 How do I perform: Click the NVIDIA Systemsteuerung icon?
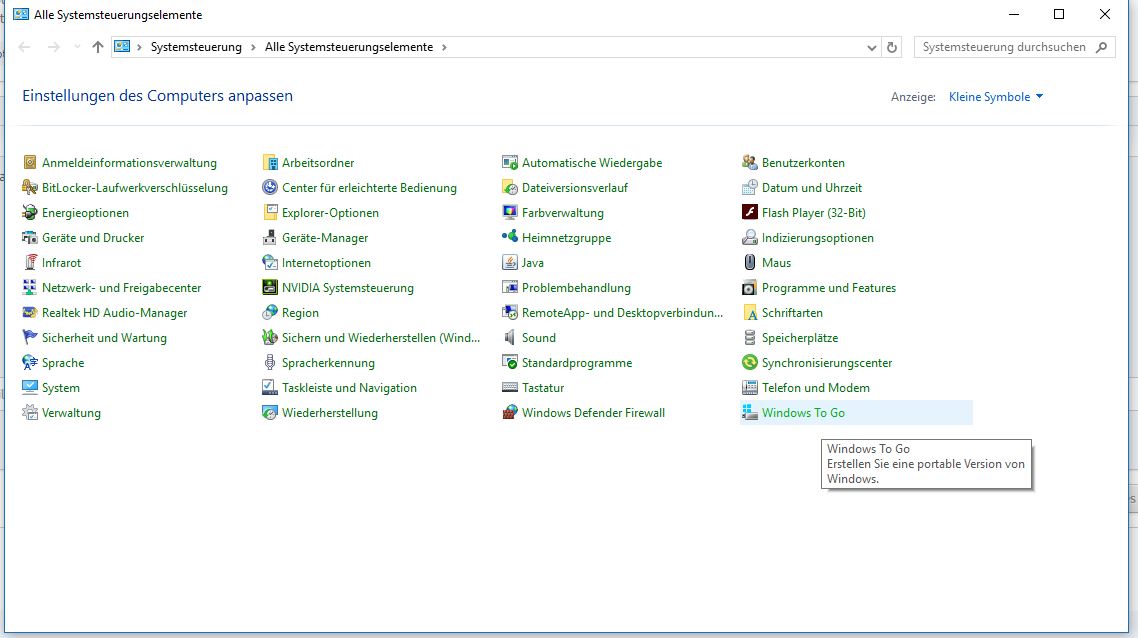click(270, 287)
